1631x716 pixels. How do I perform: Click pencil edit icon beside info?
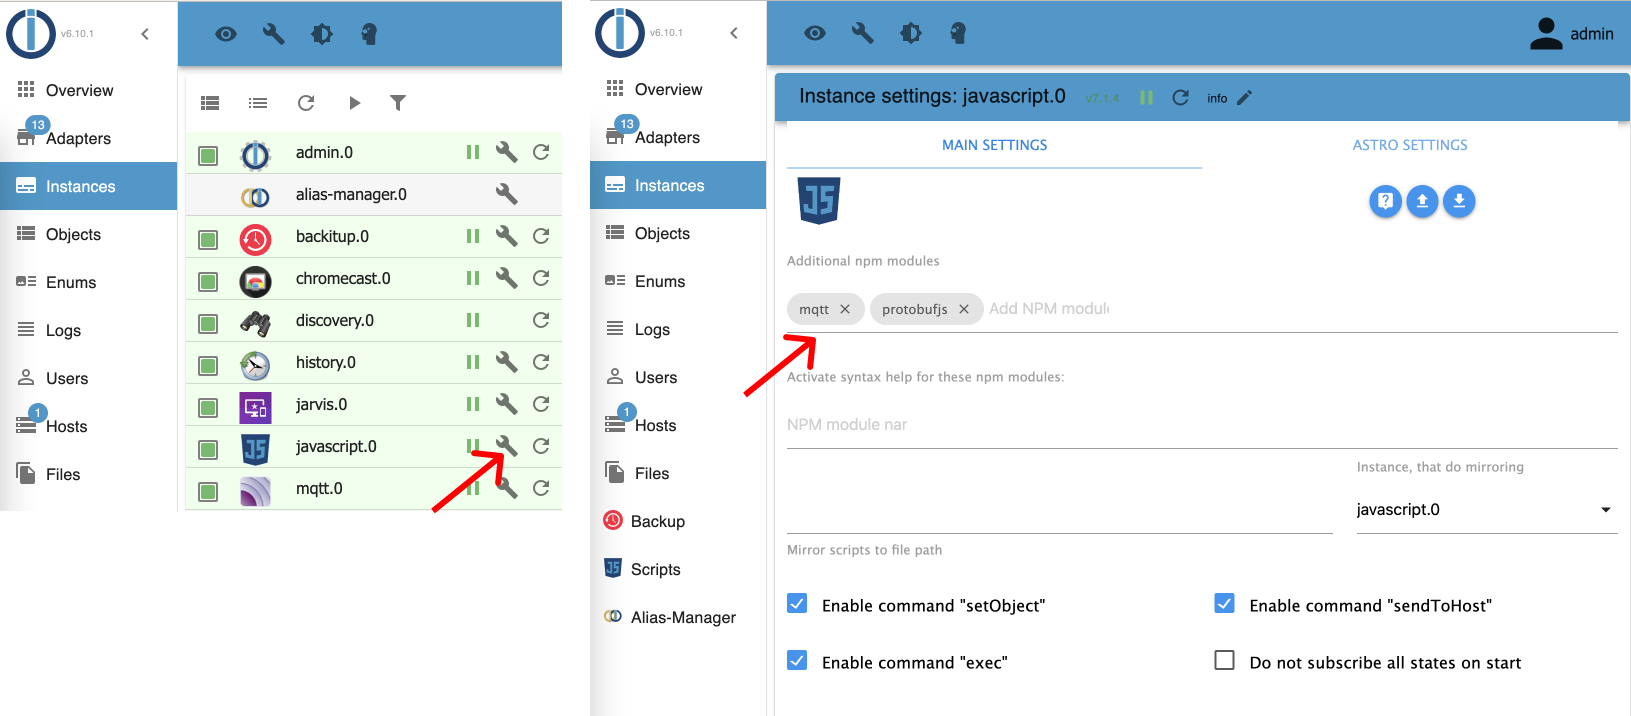coord(1244,98)
